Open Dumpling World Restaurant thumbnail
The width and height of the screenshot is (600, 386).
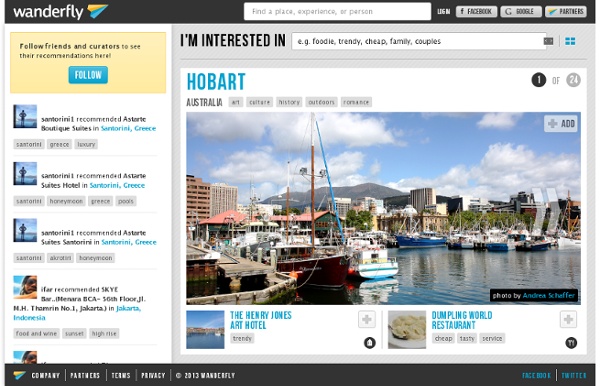pos(407,329)
